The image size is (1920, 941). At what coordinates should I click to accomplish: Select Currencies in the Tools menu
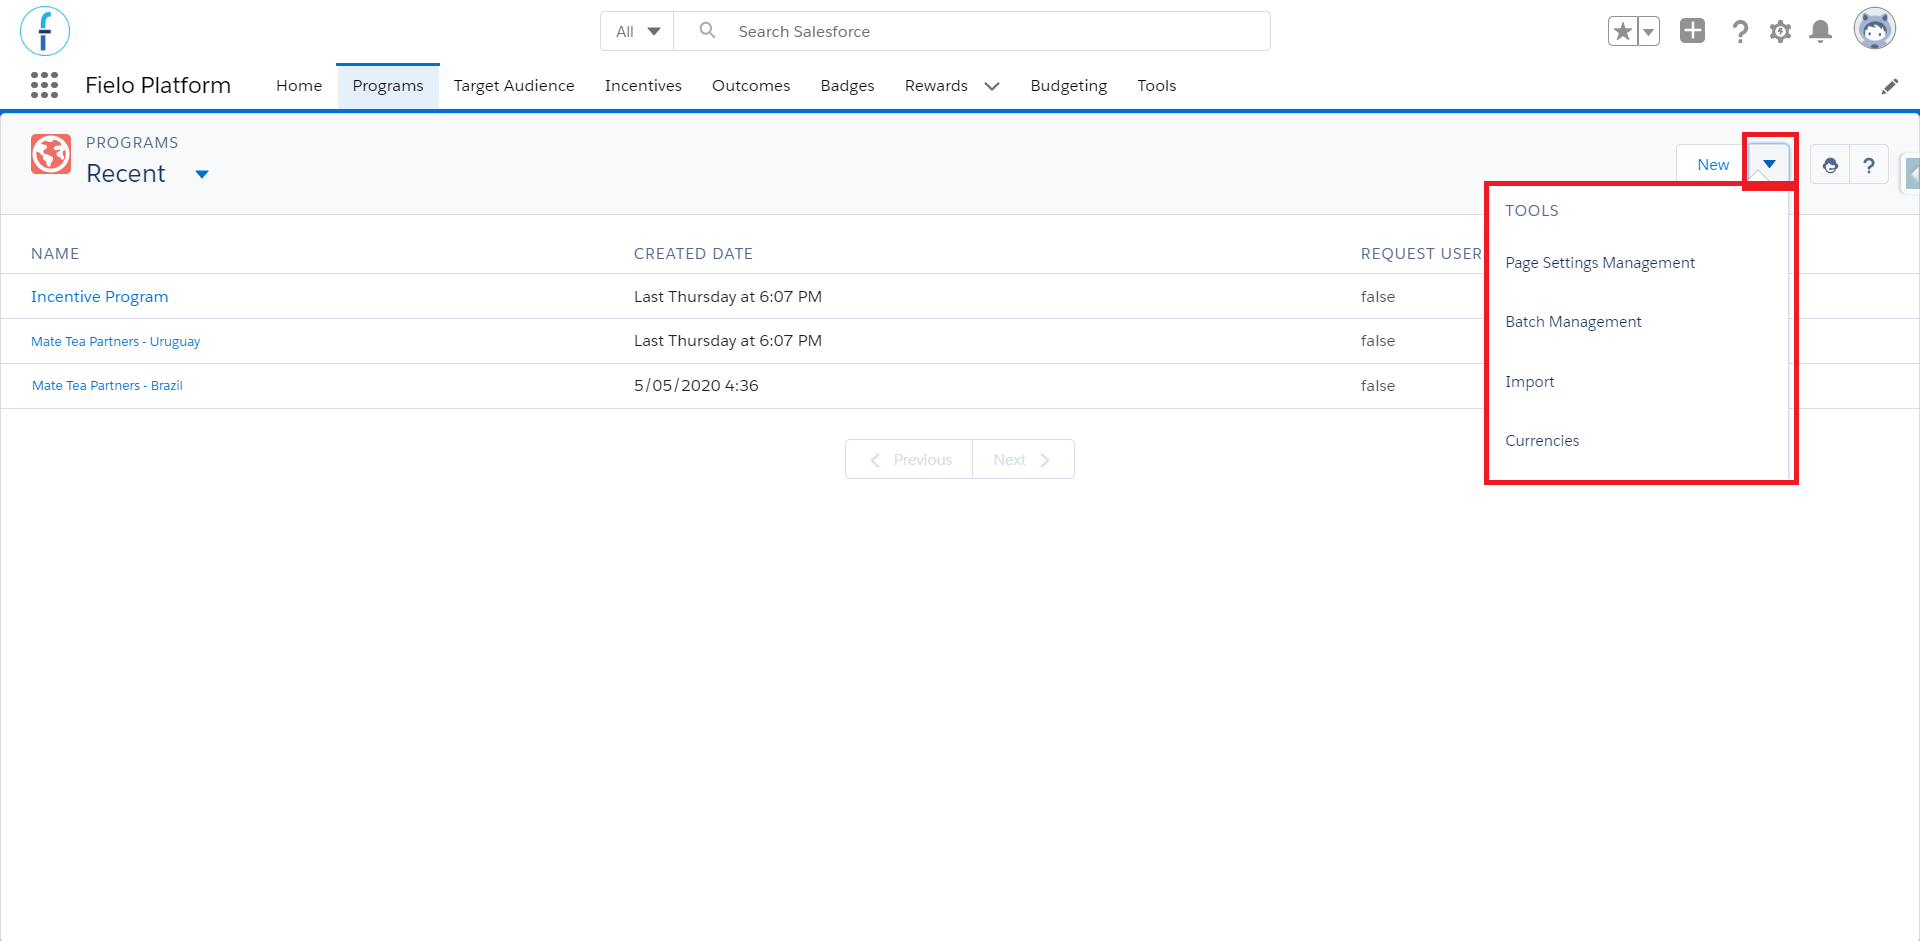click(1542, 441)
